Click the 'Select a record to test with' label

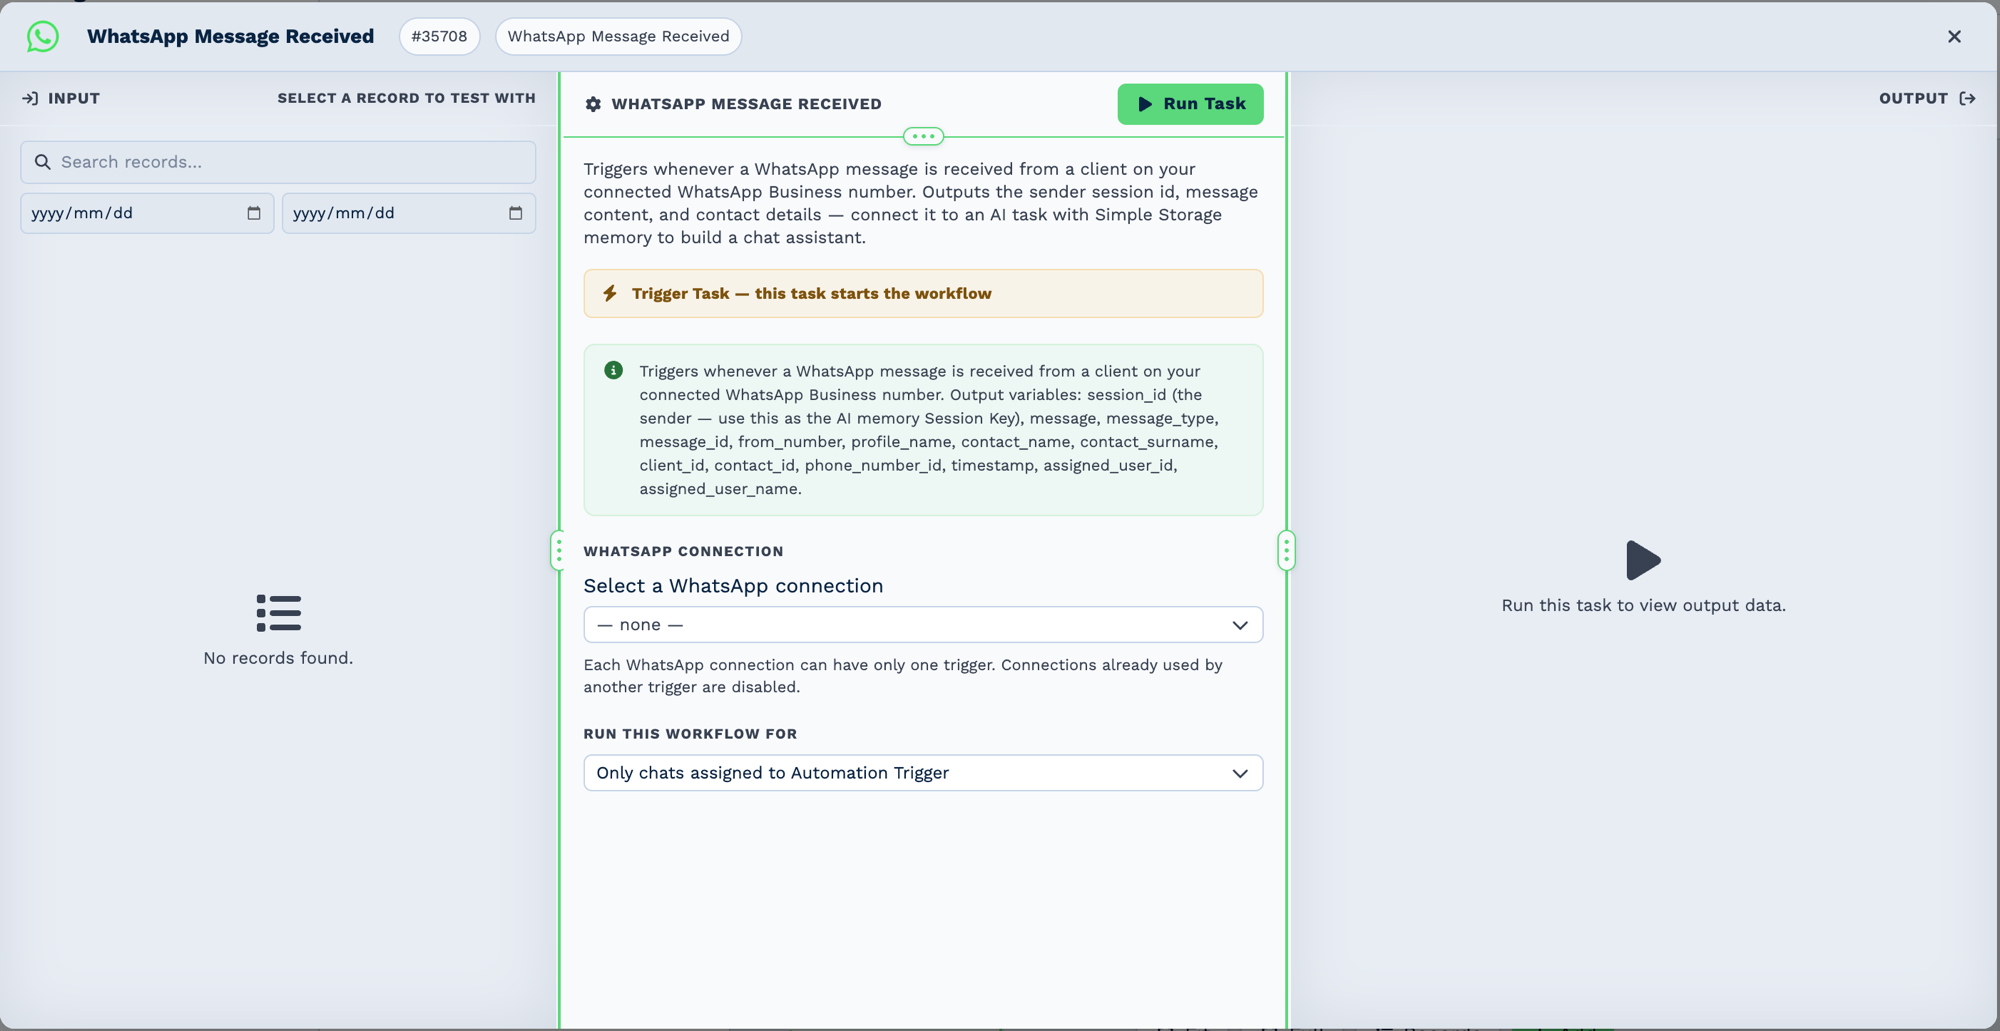[407, 99]
